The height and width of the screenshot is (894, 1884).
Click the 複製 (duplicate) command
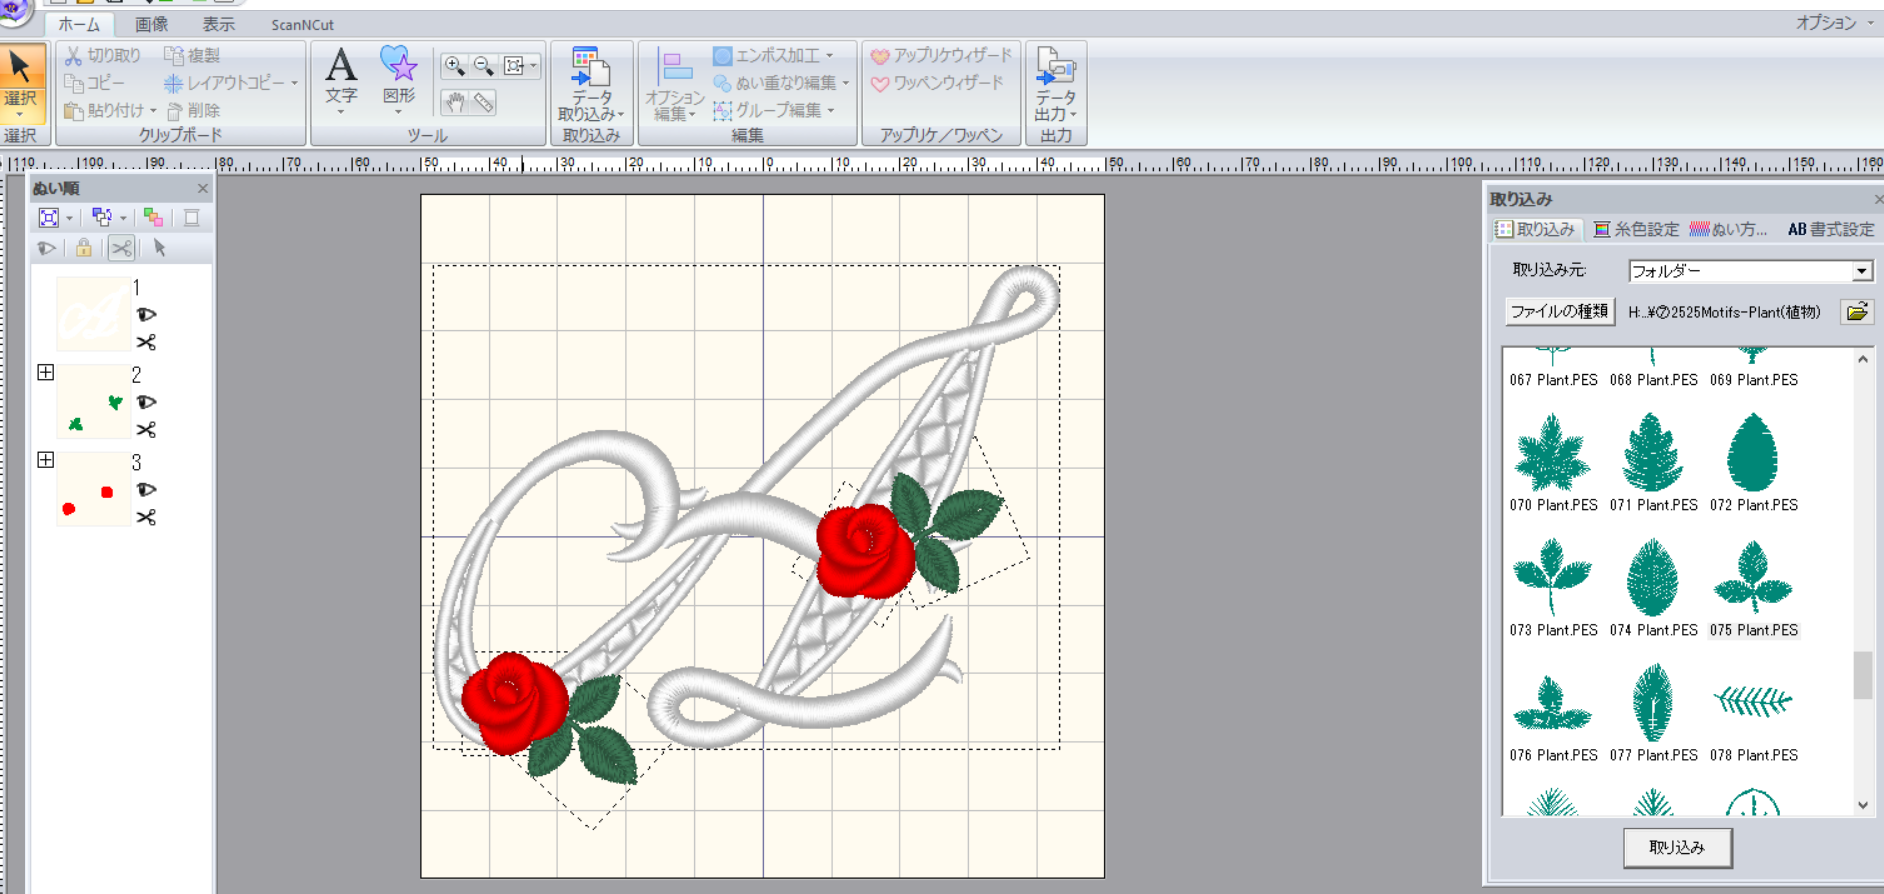coord(192,56)
